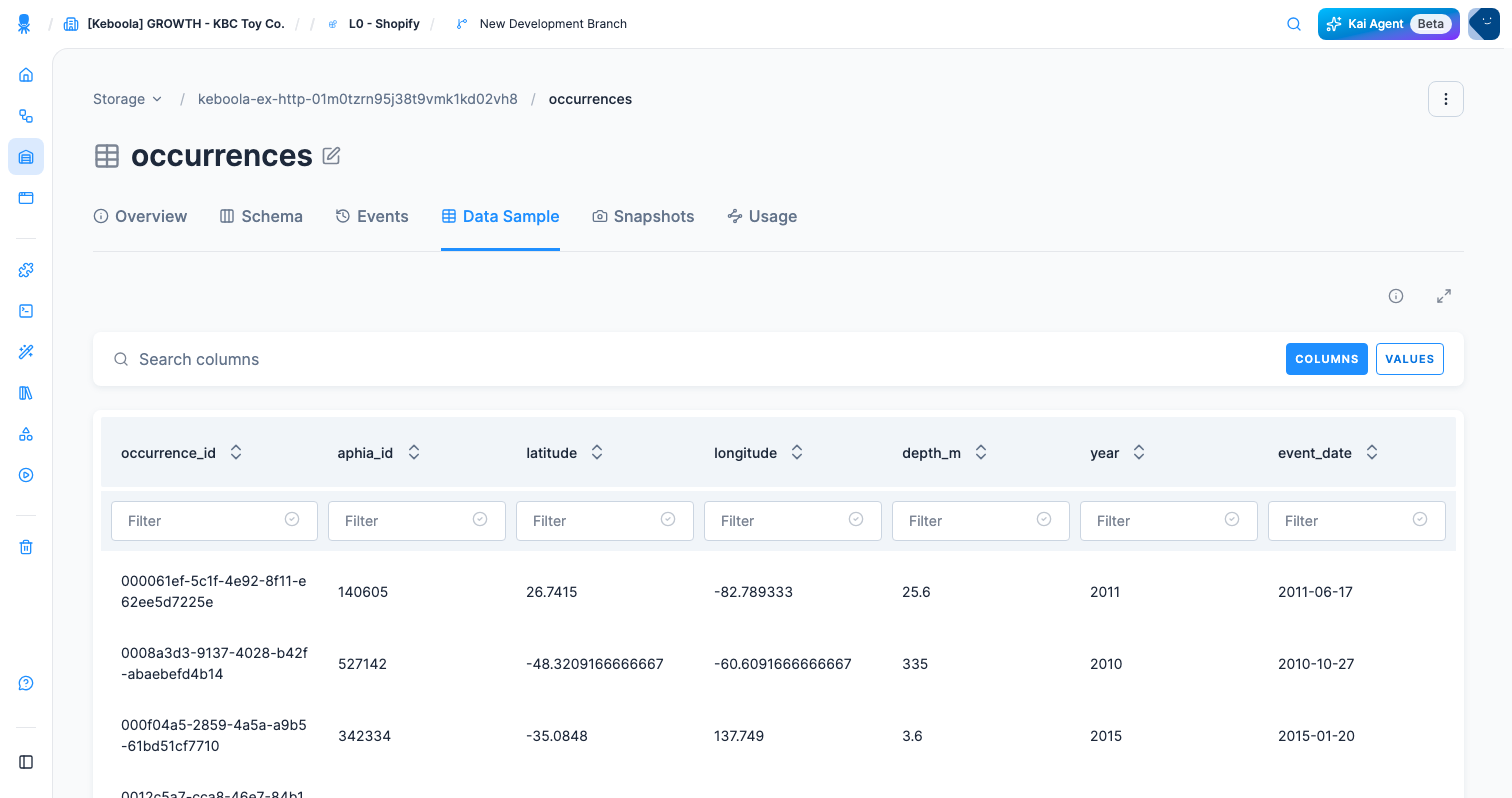Click the occurrence_id Filter input

(x=214, y=521)
